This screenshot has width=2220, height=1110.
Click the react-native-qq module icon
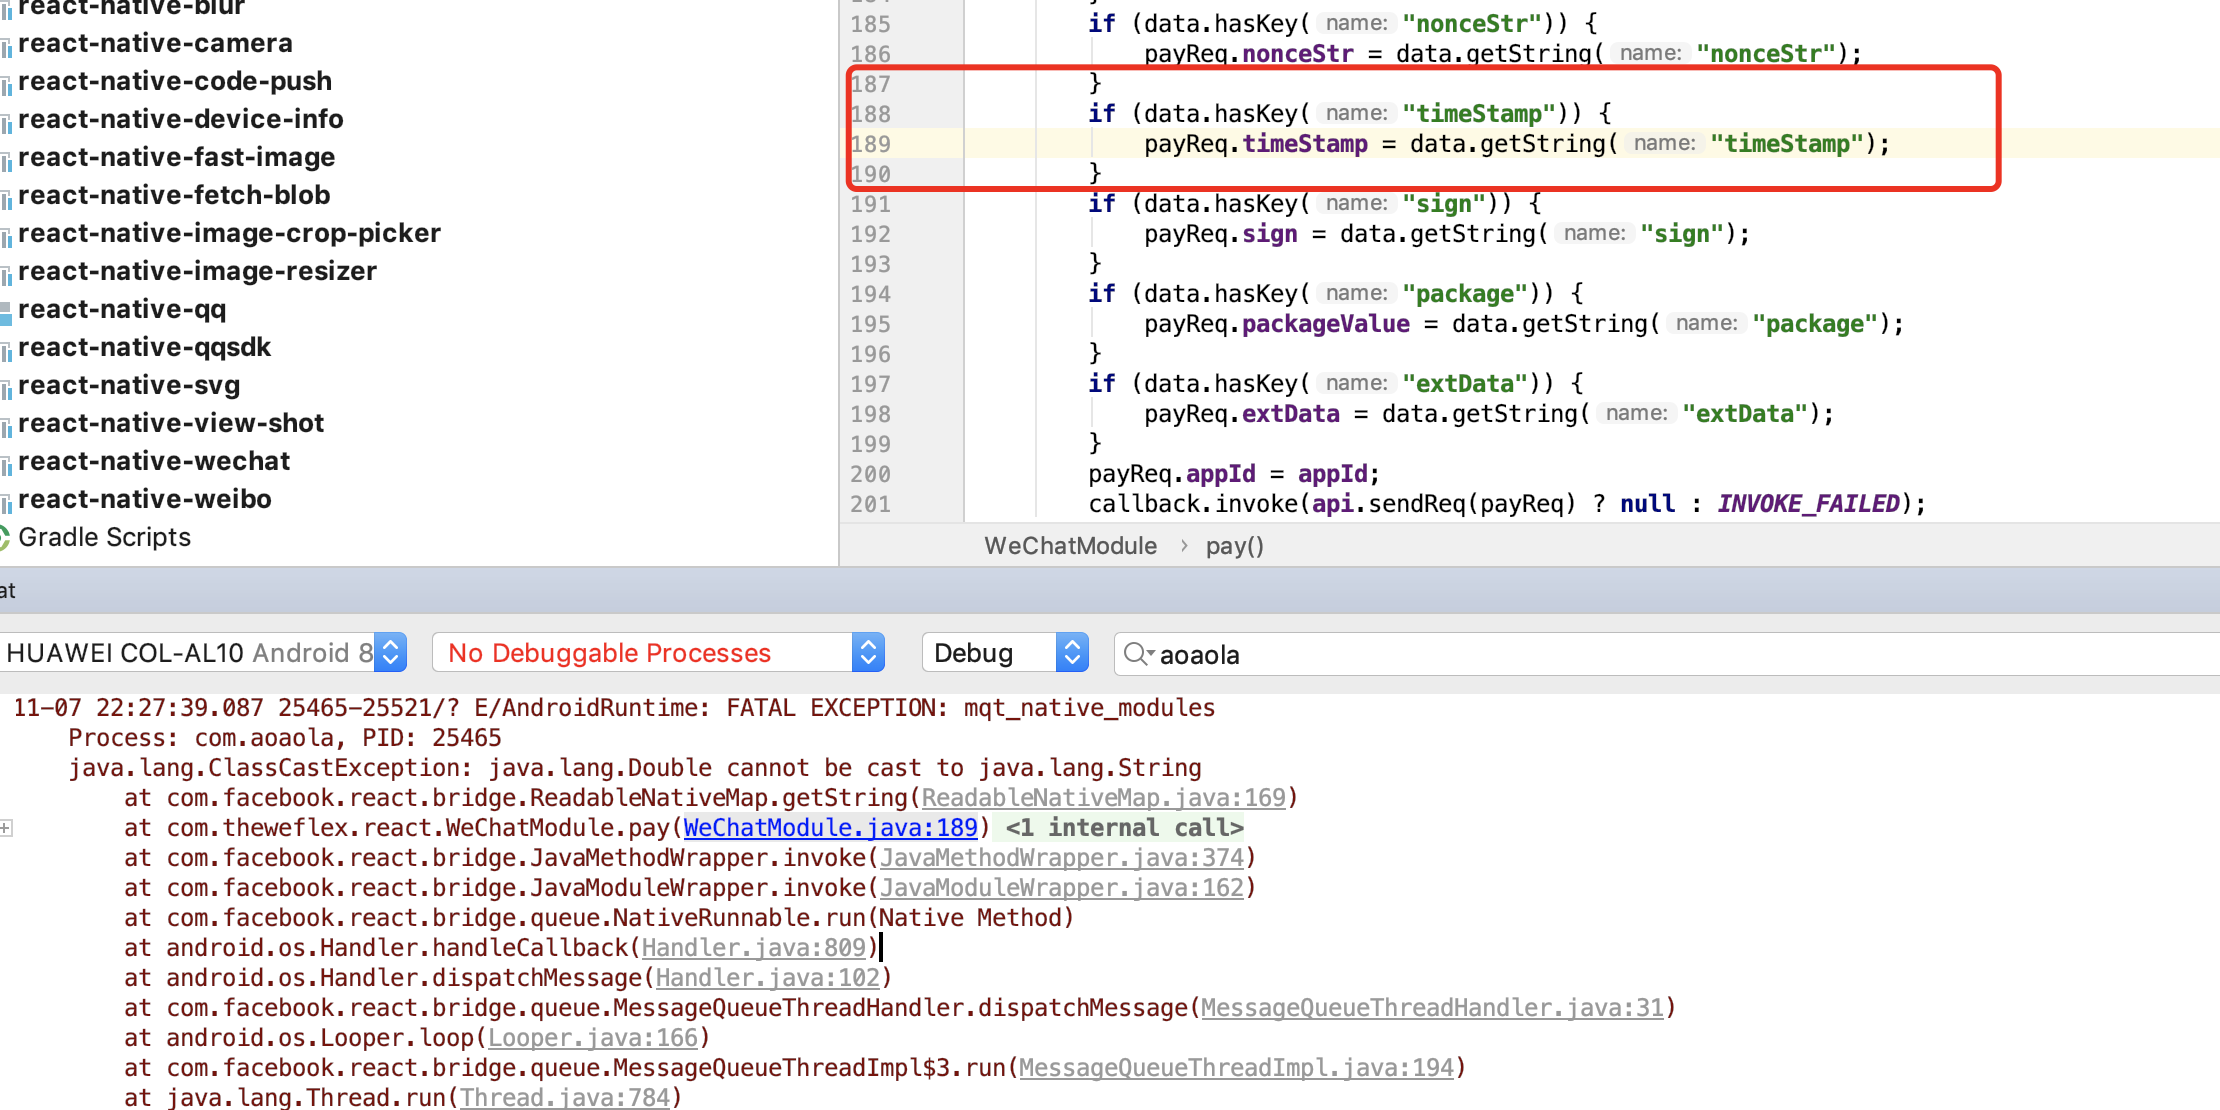tap(8, 310)
